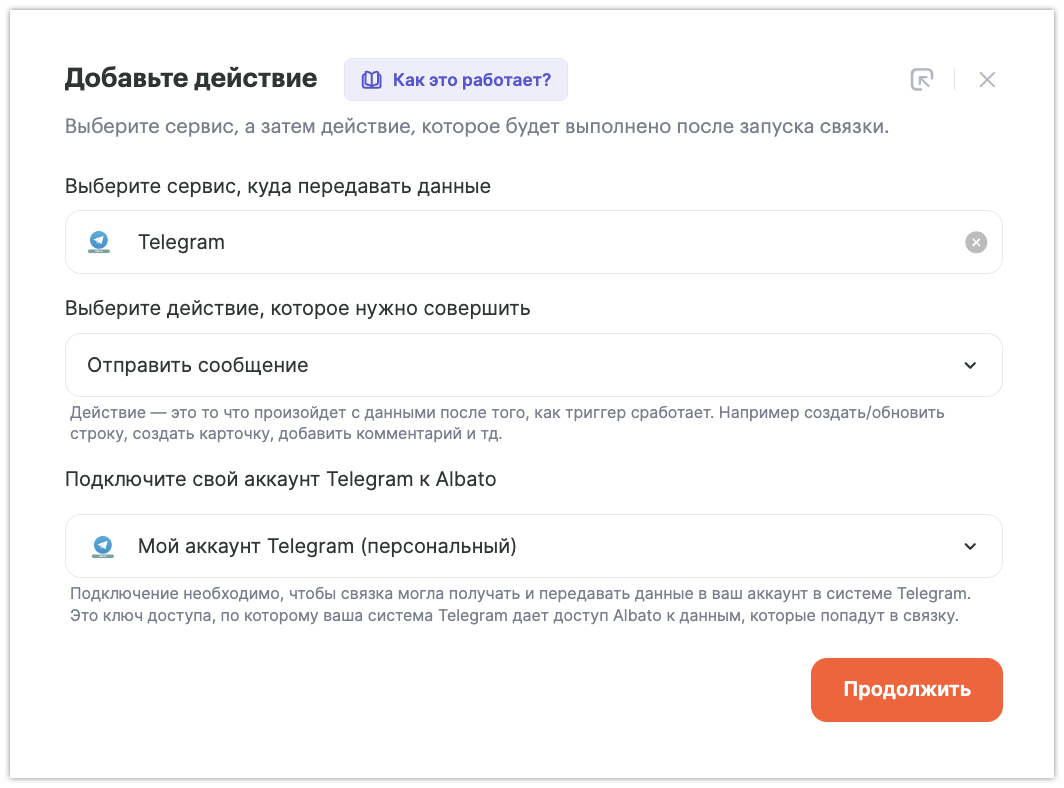
Task: Click the "Добавьте действие" heading
Action: tap(191, 78)
